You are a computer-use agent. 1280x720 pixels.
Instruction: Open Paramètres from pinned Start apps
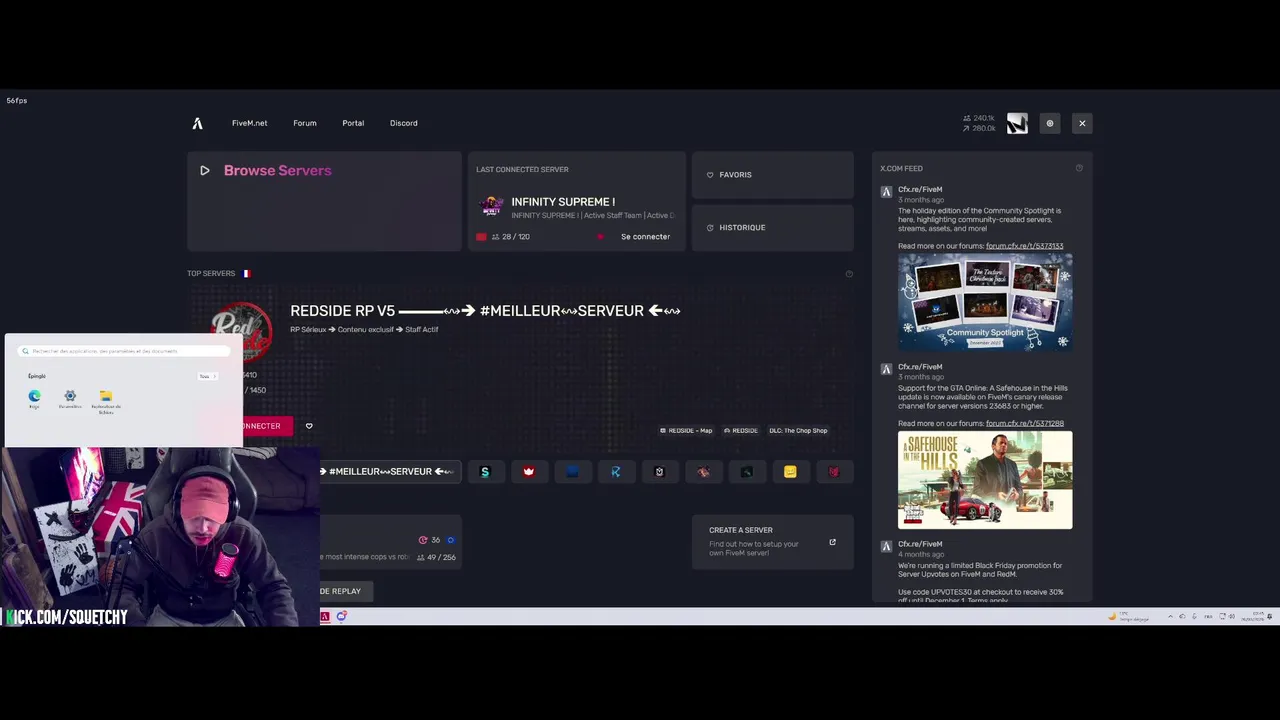point(70,399)
